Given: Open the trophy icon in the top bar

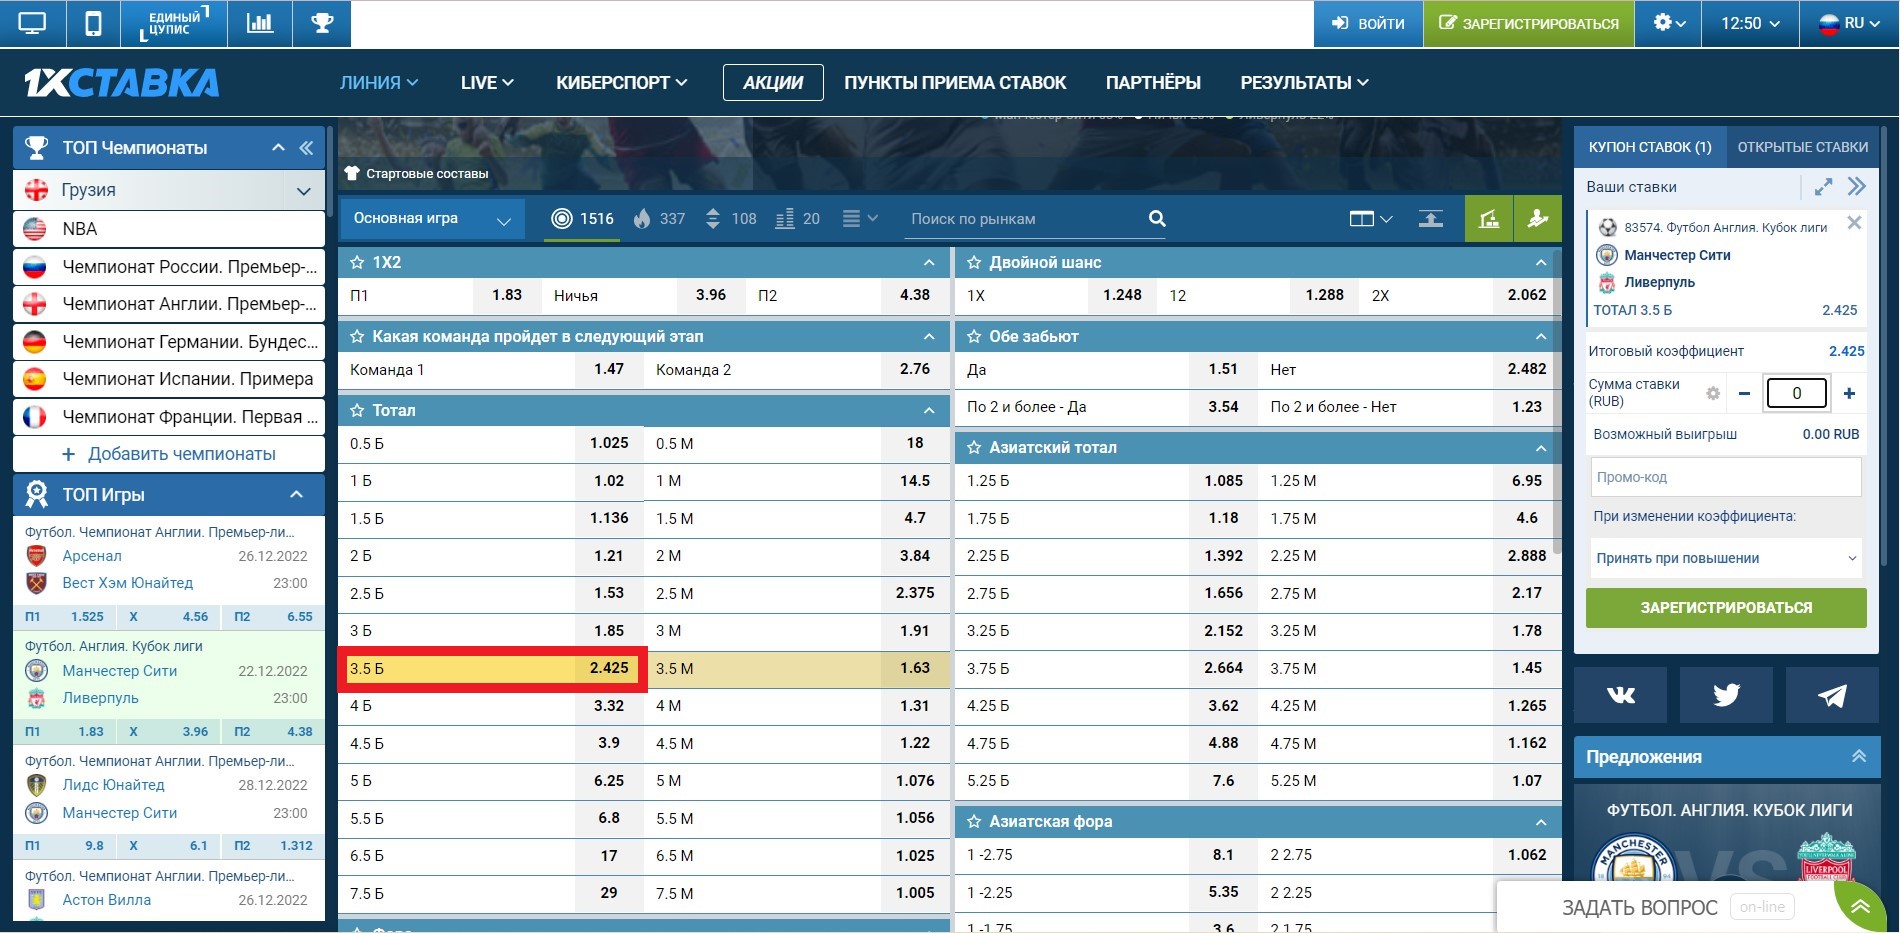Looking at the screenshot, I should (x=322, y=23).
